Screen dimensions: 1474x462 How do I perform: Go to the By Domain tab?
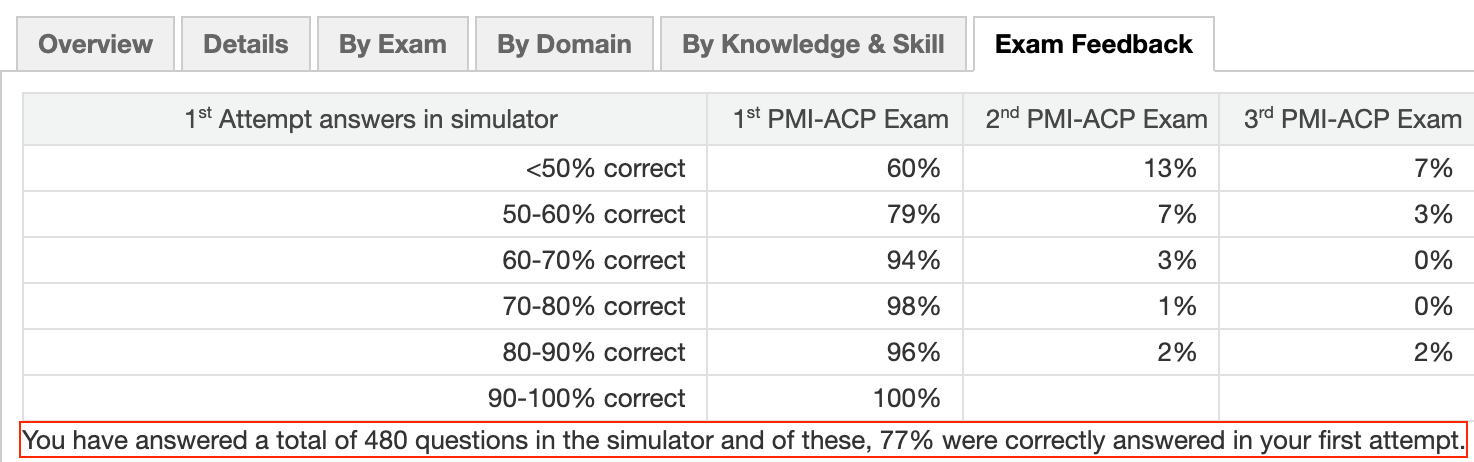564,44
